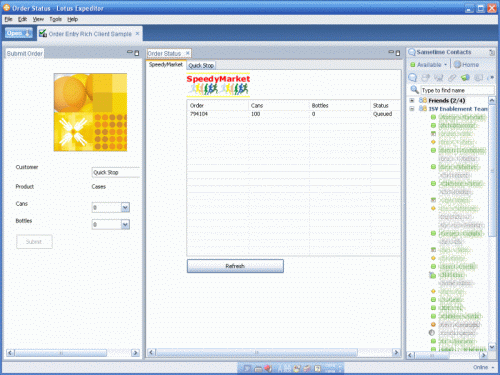This screenshot has width=500, height=375.
Task: Maximize the Order Status panel
Action: (398, 53)
